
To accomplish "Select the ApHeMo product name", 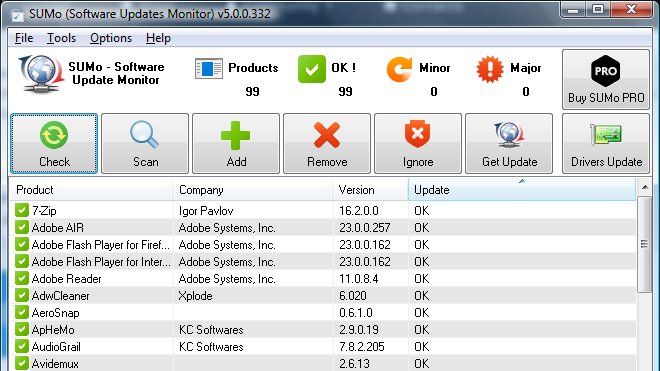I will pyautogui.click(x=53, y=330).
